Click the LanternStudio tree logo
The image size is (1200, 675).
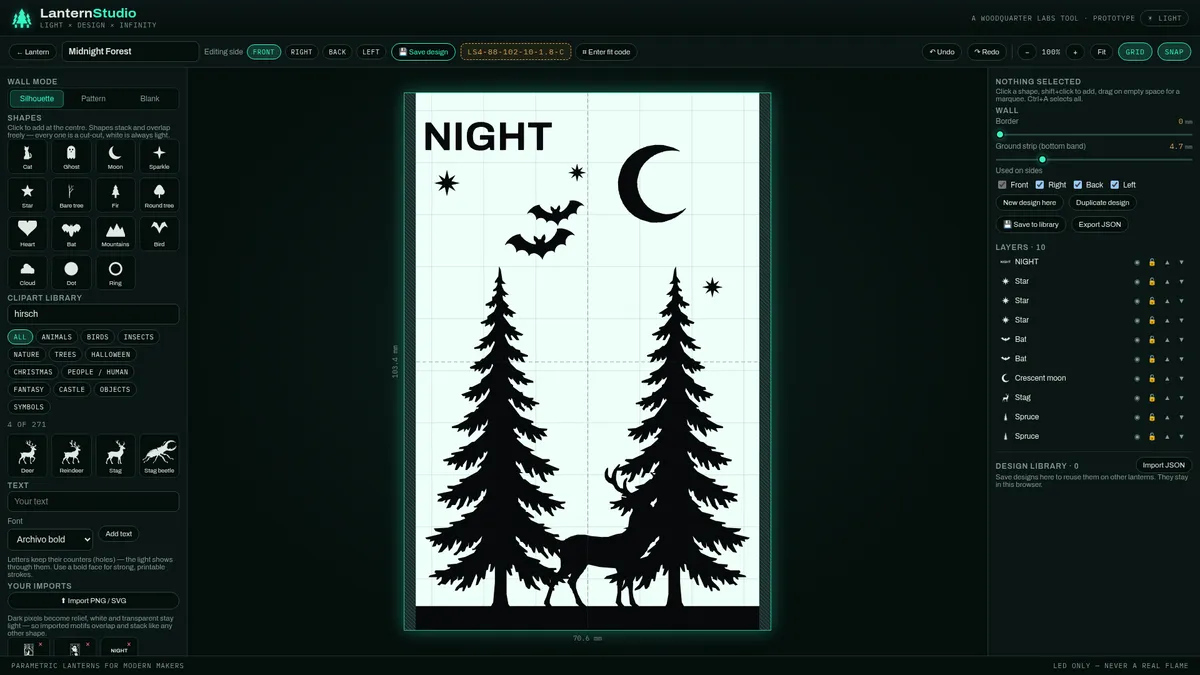(x=21, y=17)
